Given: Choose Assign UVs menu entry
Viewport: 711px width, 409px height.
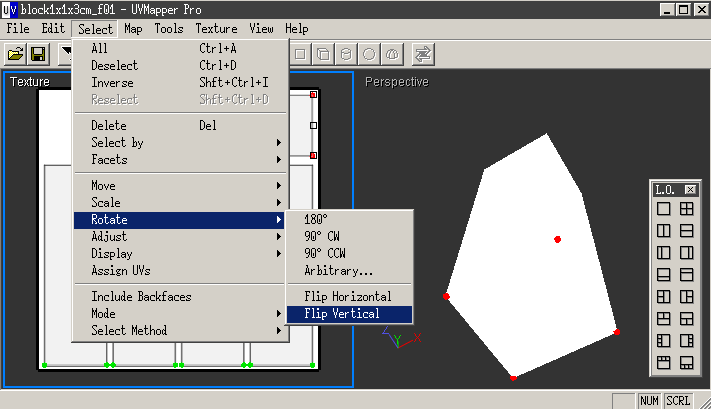Looking at the screenshot, I should 180,271.
